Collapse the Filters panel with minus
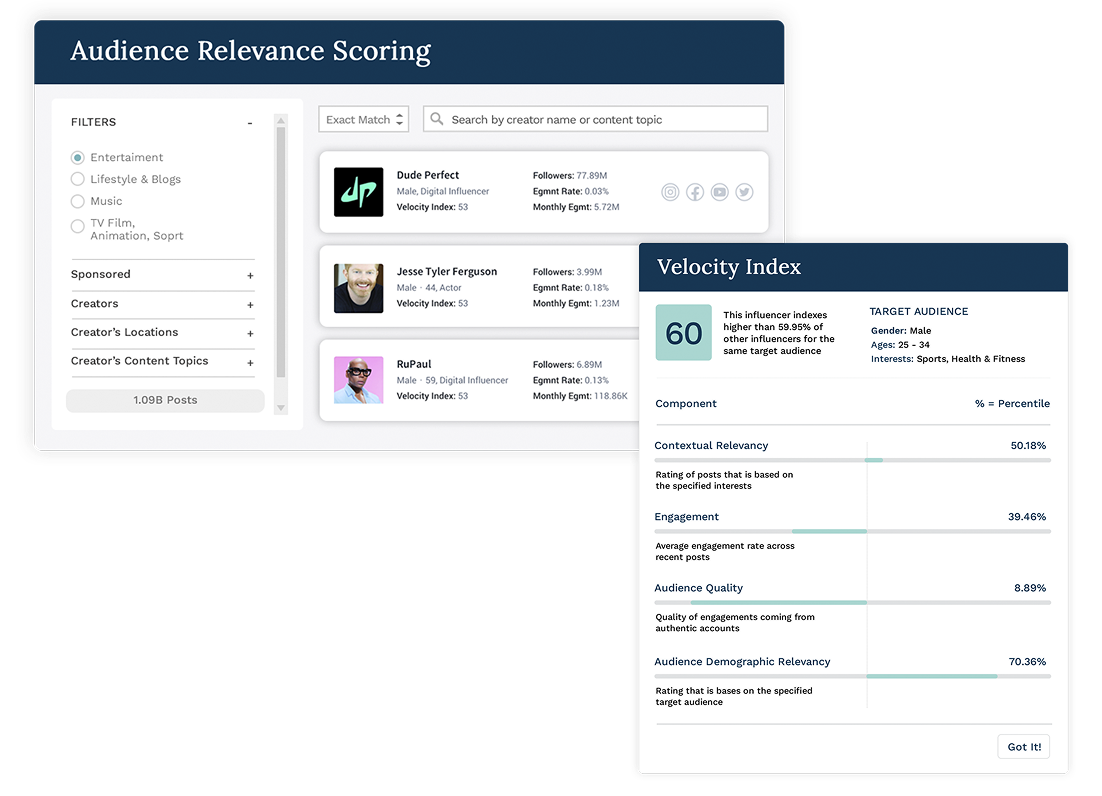Image resolution: width=1102 pixels, height=796 pixels. click(250, 123)
